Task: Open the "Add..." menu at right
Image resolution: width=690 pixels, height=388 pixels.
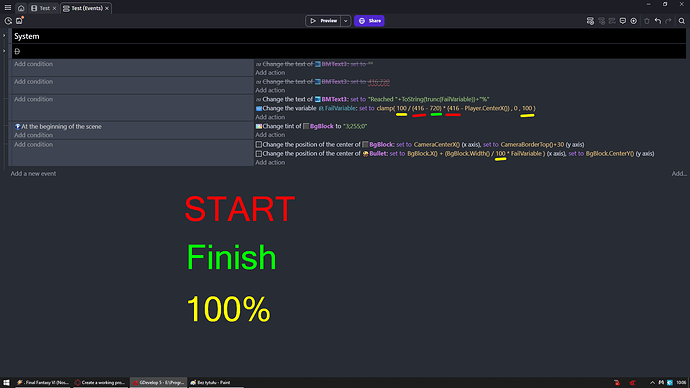Action: tap(679, 173)
